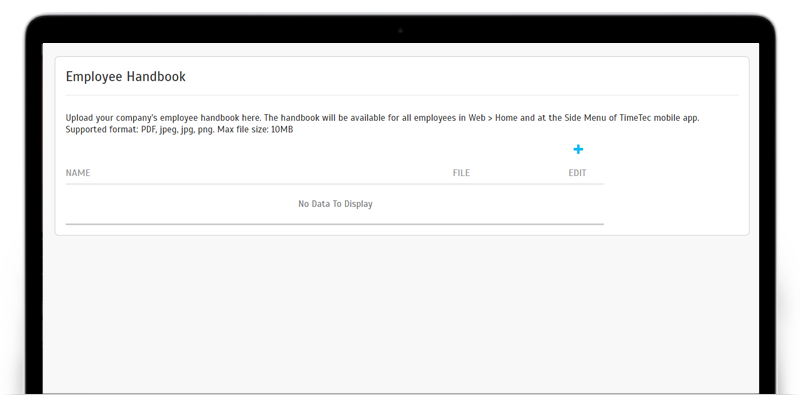Image resolution: width=800 pixels, height=395 pixels.
Task: Click the No Data To Display message
Action: (x=335, y=204)
